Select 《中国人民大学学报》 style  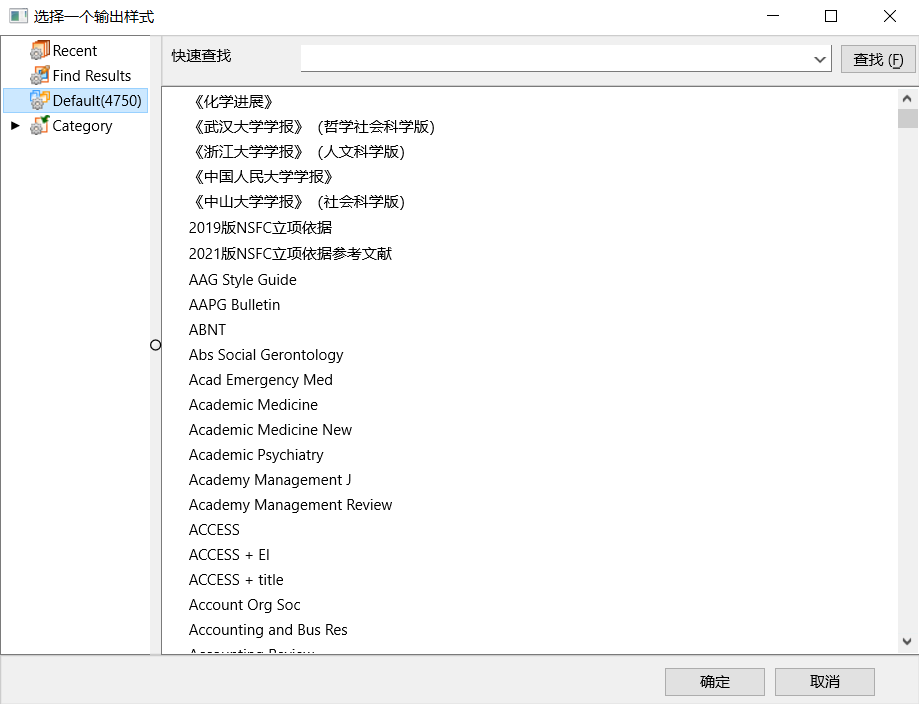tap(263, 177)
